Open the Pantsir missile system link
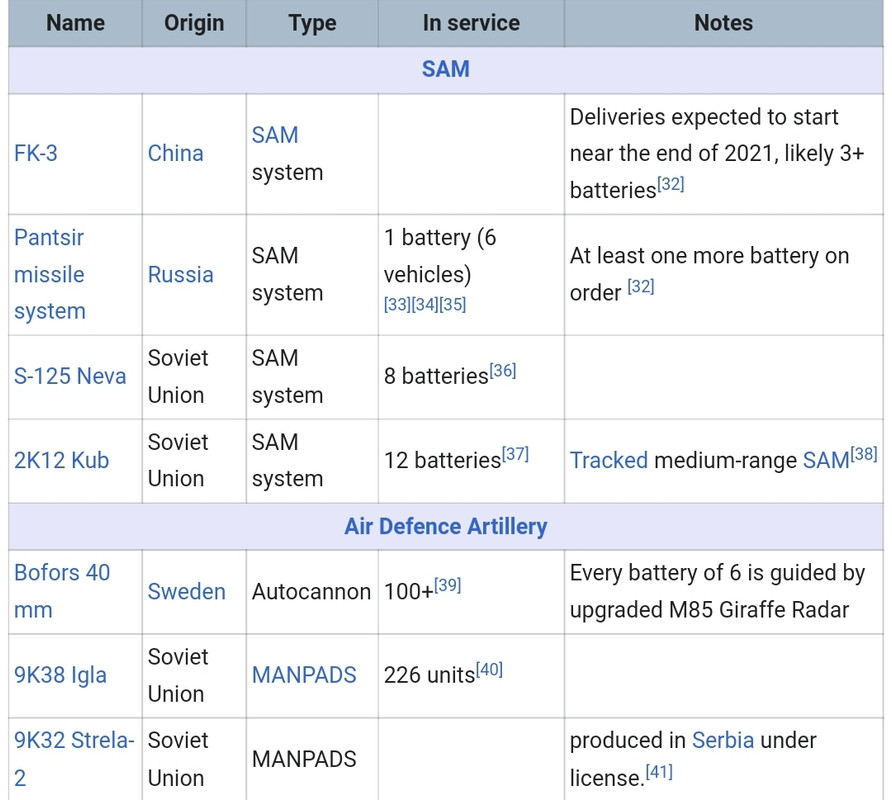This screenshot has width=892, height=800. click(49, 274)
